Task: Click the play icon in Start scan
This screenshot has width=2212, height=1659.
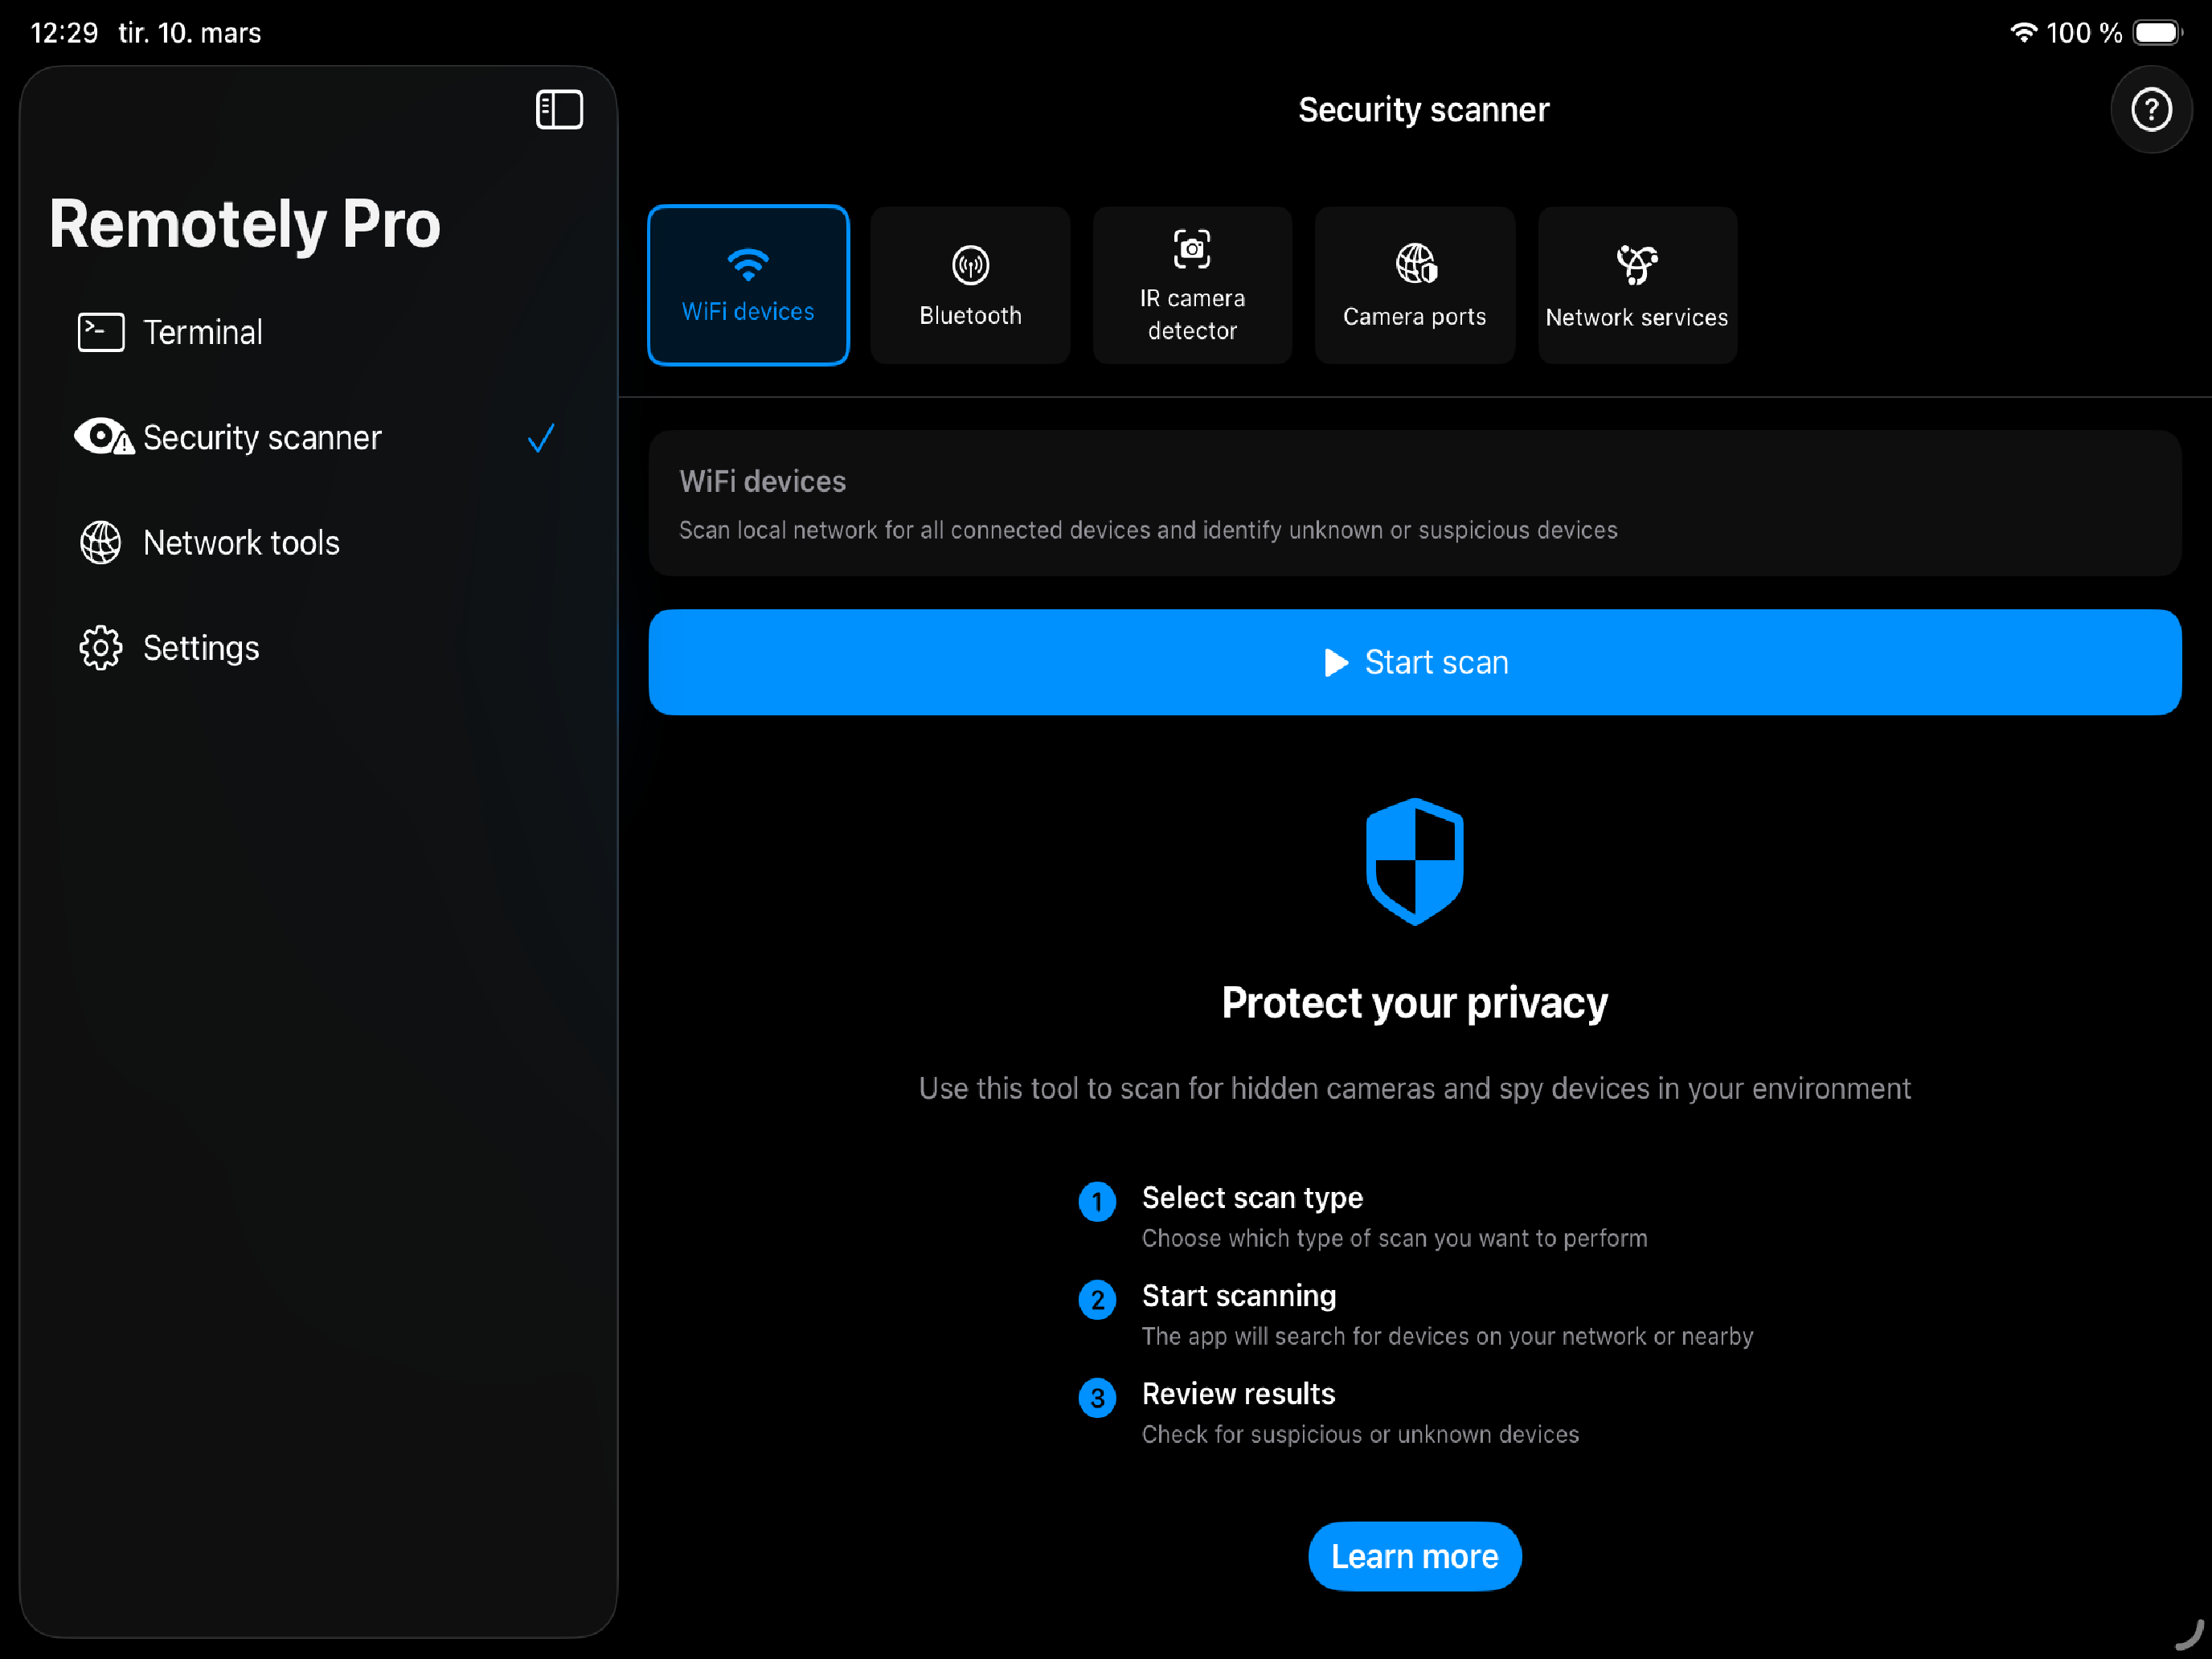Action: click(1336, 662)
